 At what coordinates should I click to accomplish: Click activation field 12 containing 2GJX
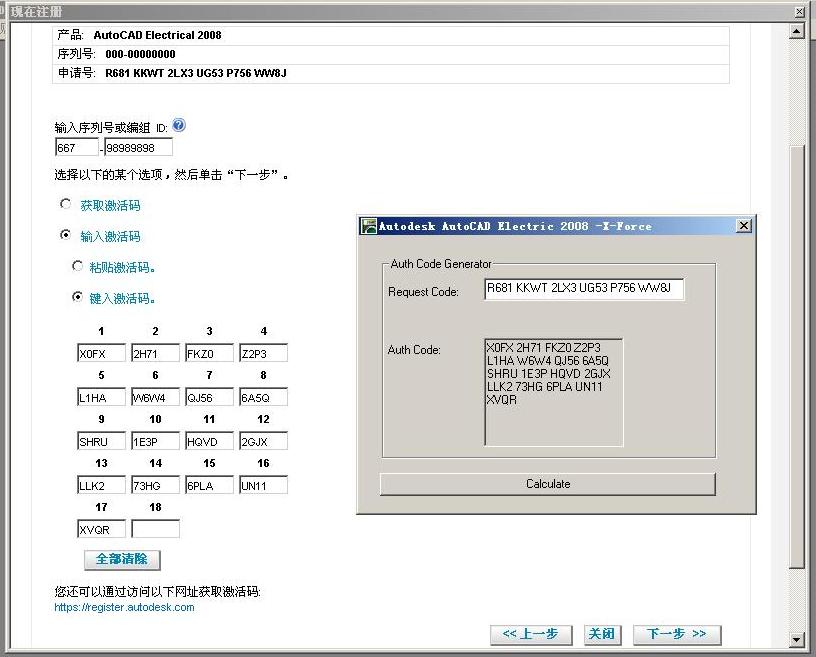263,441
